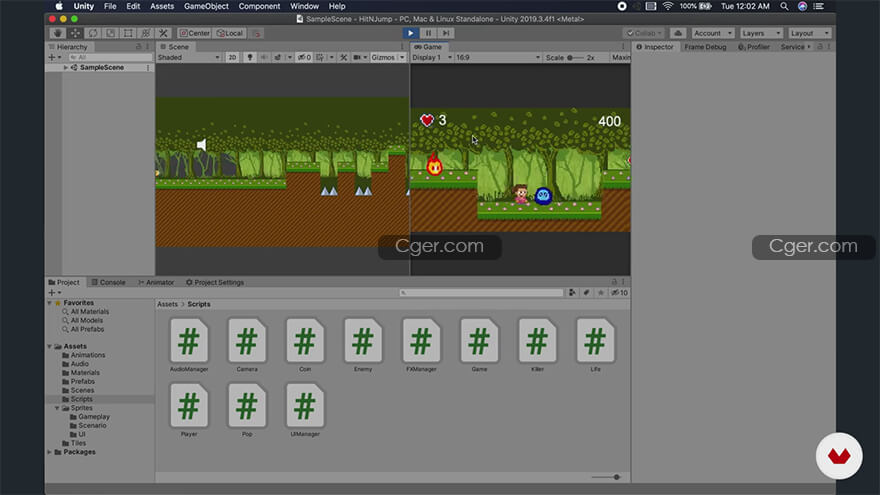Open Layout dropdown
880x495 pixels.
coord(809,33)
